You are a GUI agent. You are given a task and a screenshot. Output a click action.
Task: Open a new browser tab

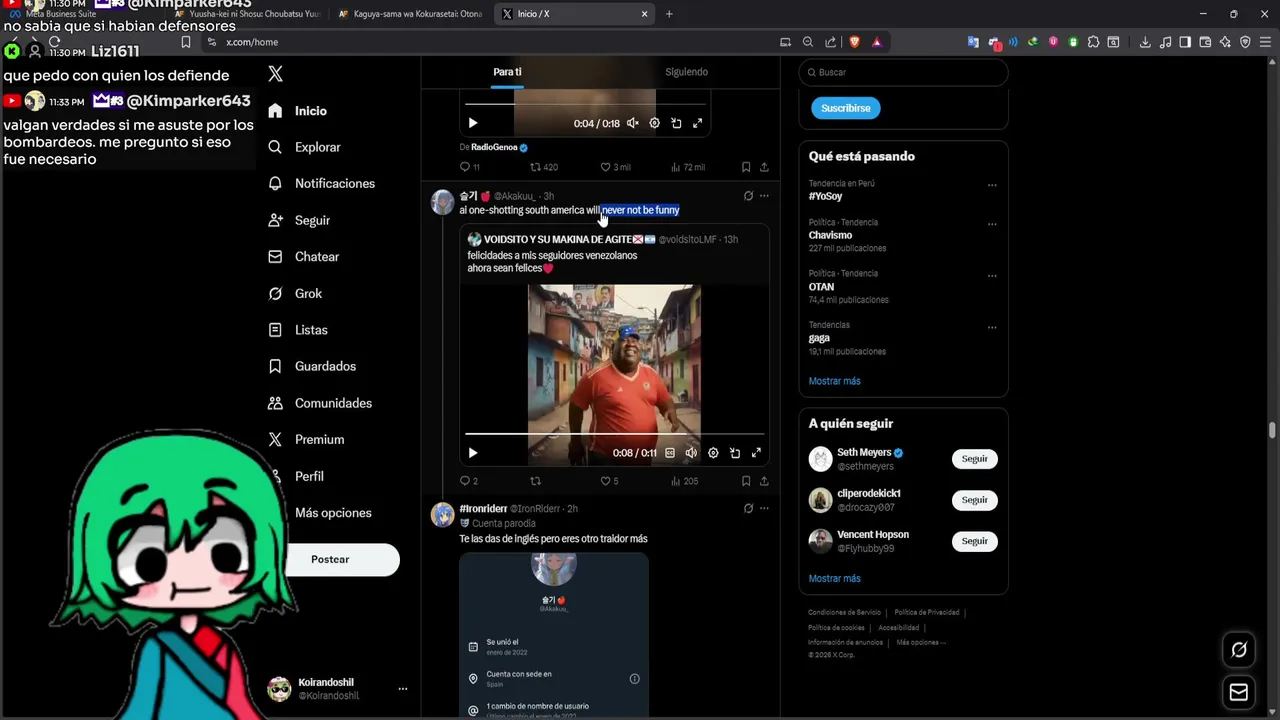pos(669,14)
